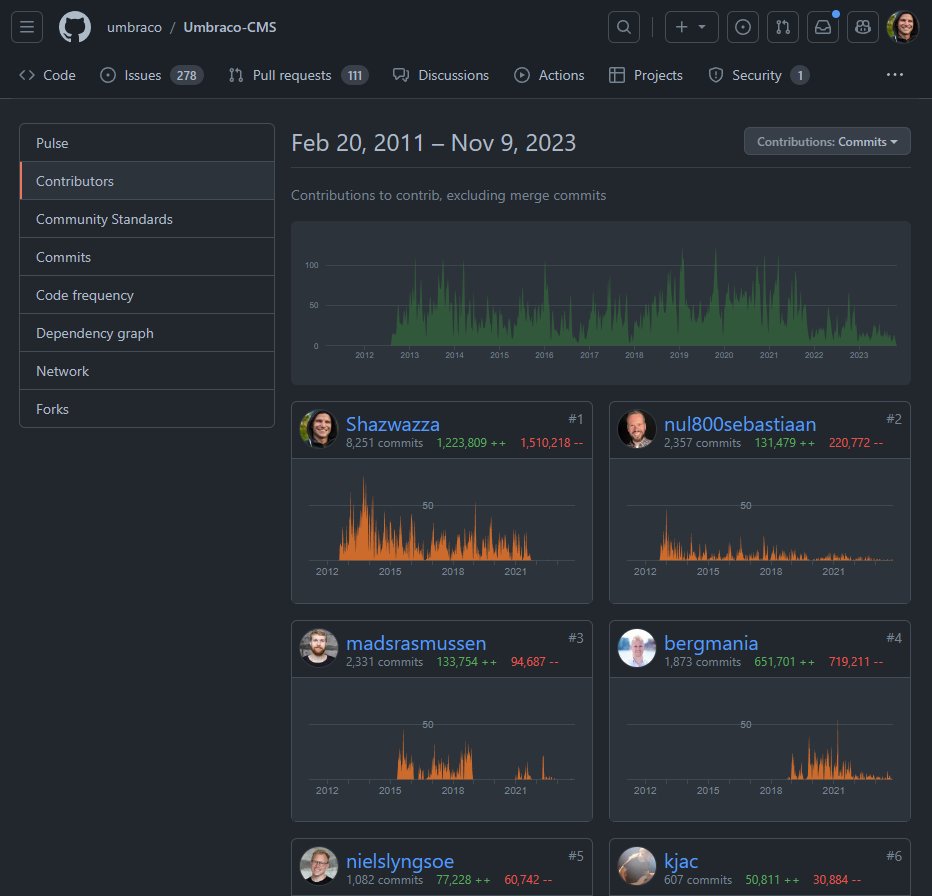Open Code frequency in sidebar
Screen dimensions: 932x896
pyautogui.click(x=147, y=295)
